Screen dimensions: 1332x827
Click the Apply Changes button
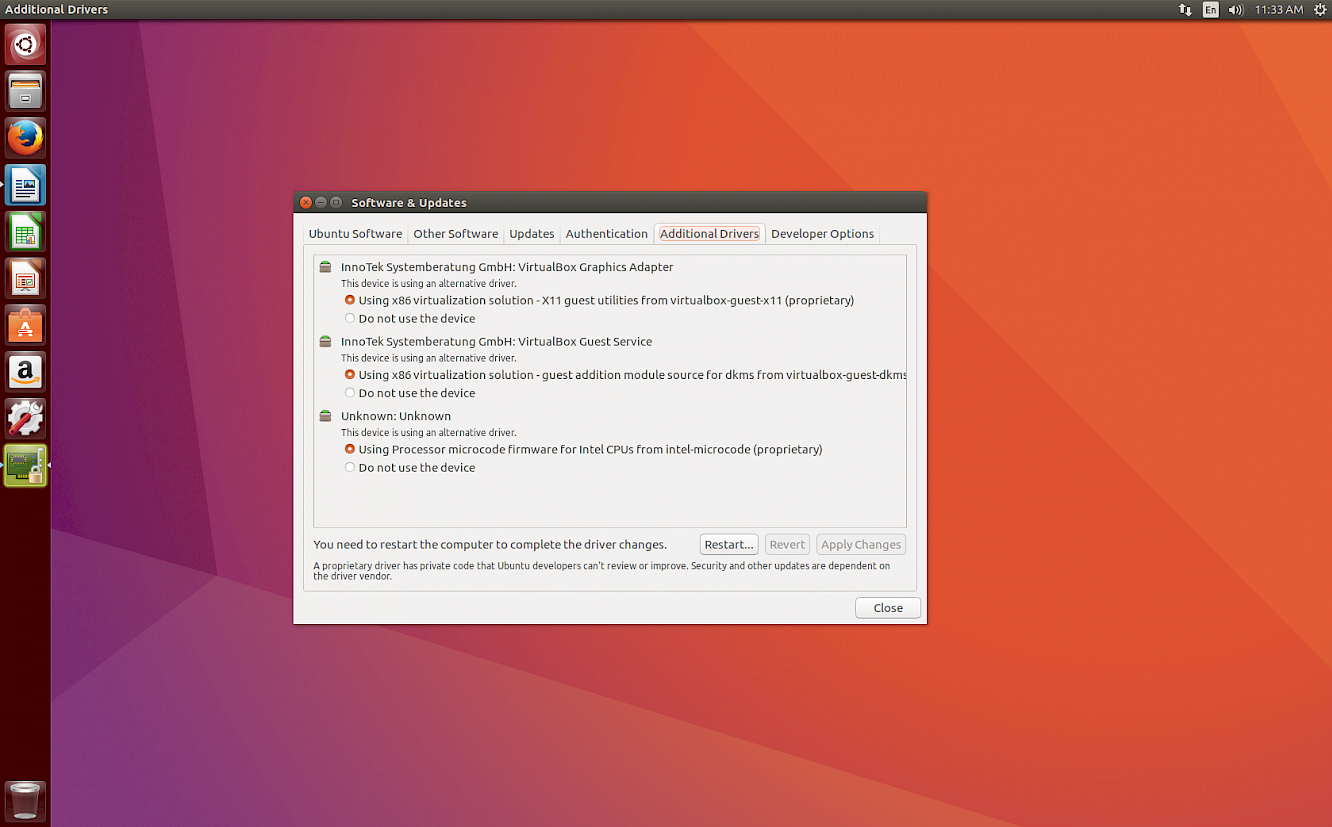coord(861,545)
